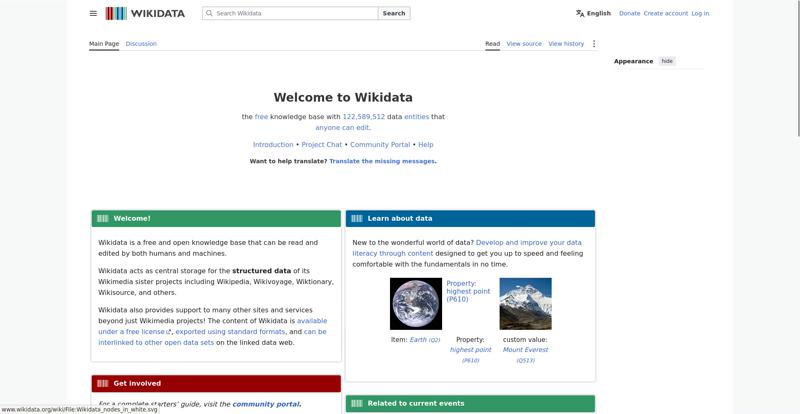This screenshot has width=800, height=414.
Task: Click the barcode icon in Welcome! header
Action: (x=103, y=218)
